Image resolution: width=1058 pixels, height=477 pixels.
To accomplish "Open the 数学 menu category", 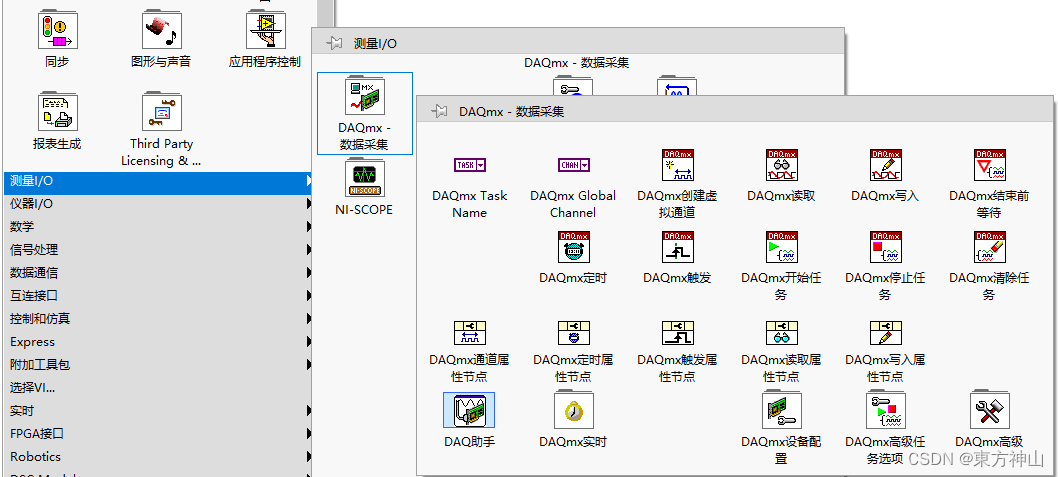I will [x=157, y=227].
